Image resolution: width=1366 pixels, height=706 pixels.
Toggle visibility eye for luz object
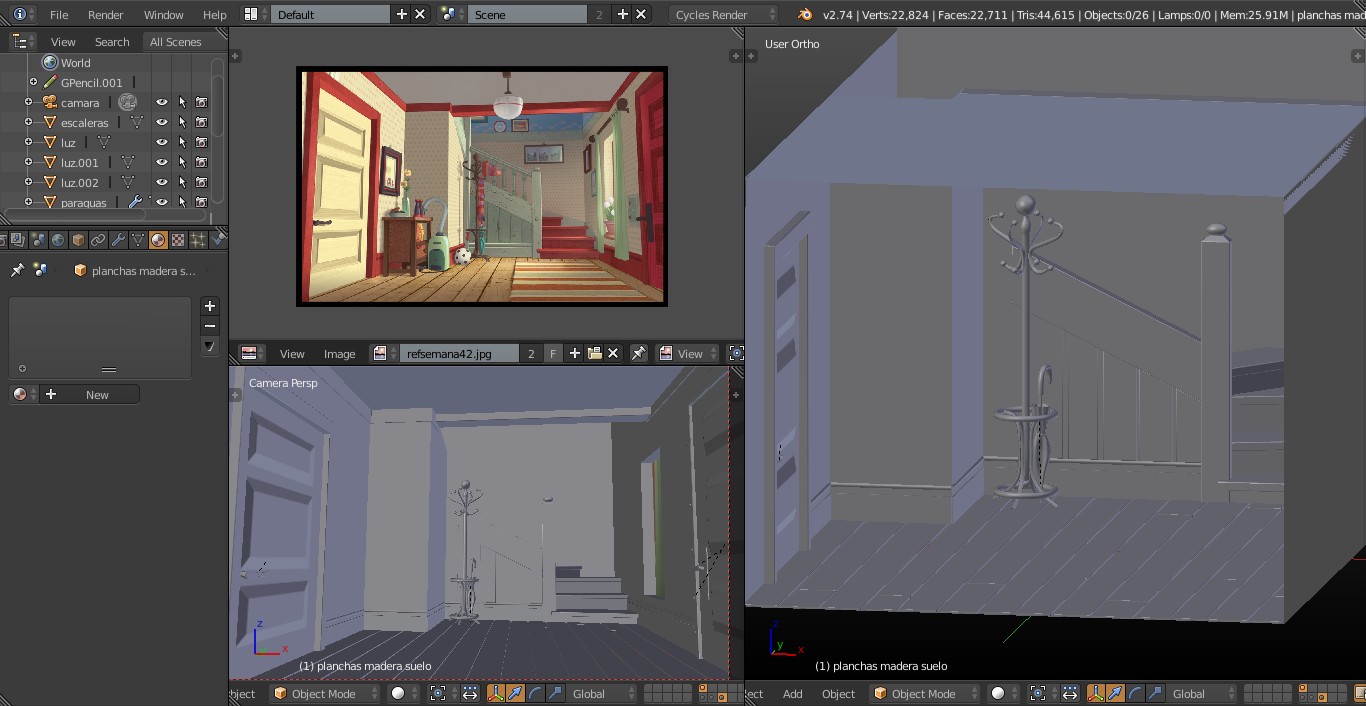point(161,142)
